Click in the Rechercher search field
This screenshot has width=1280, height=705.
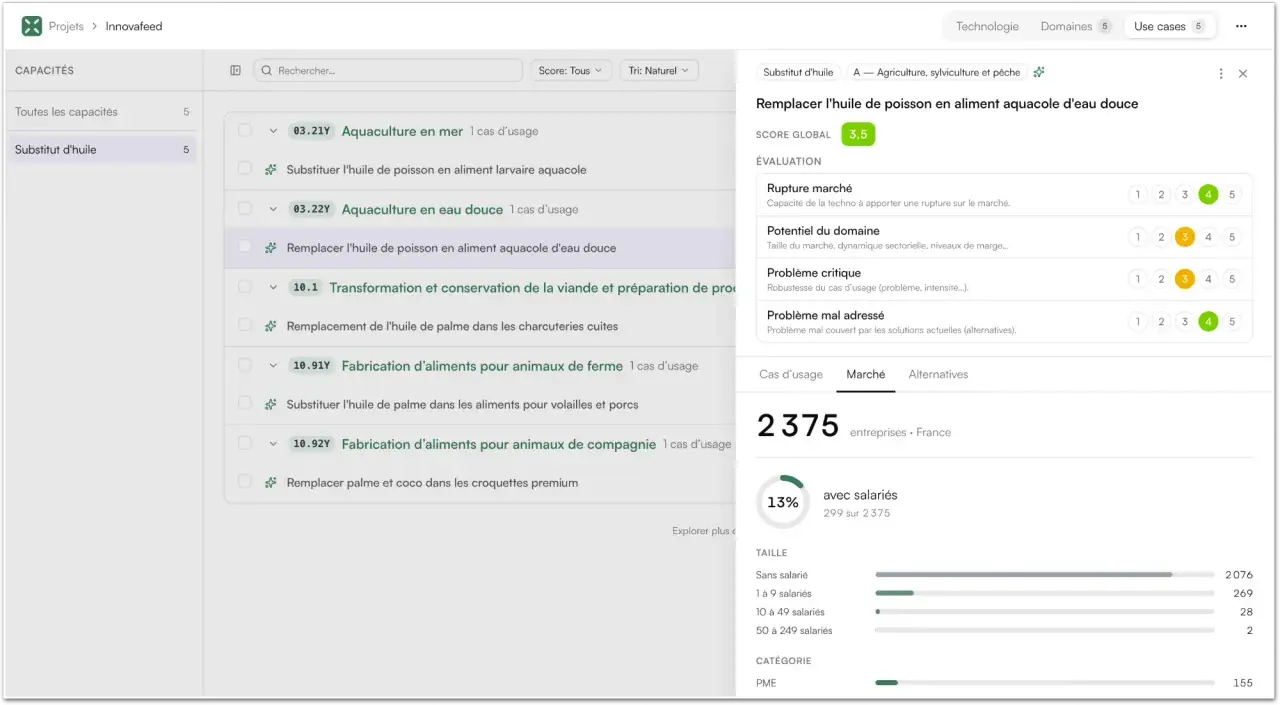point(388,71)
